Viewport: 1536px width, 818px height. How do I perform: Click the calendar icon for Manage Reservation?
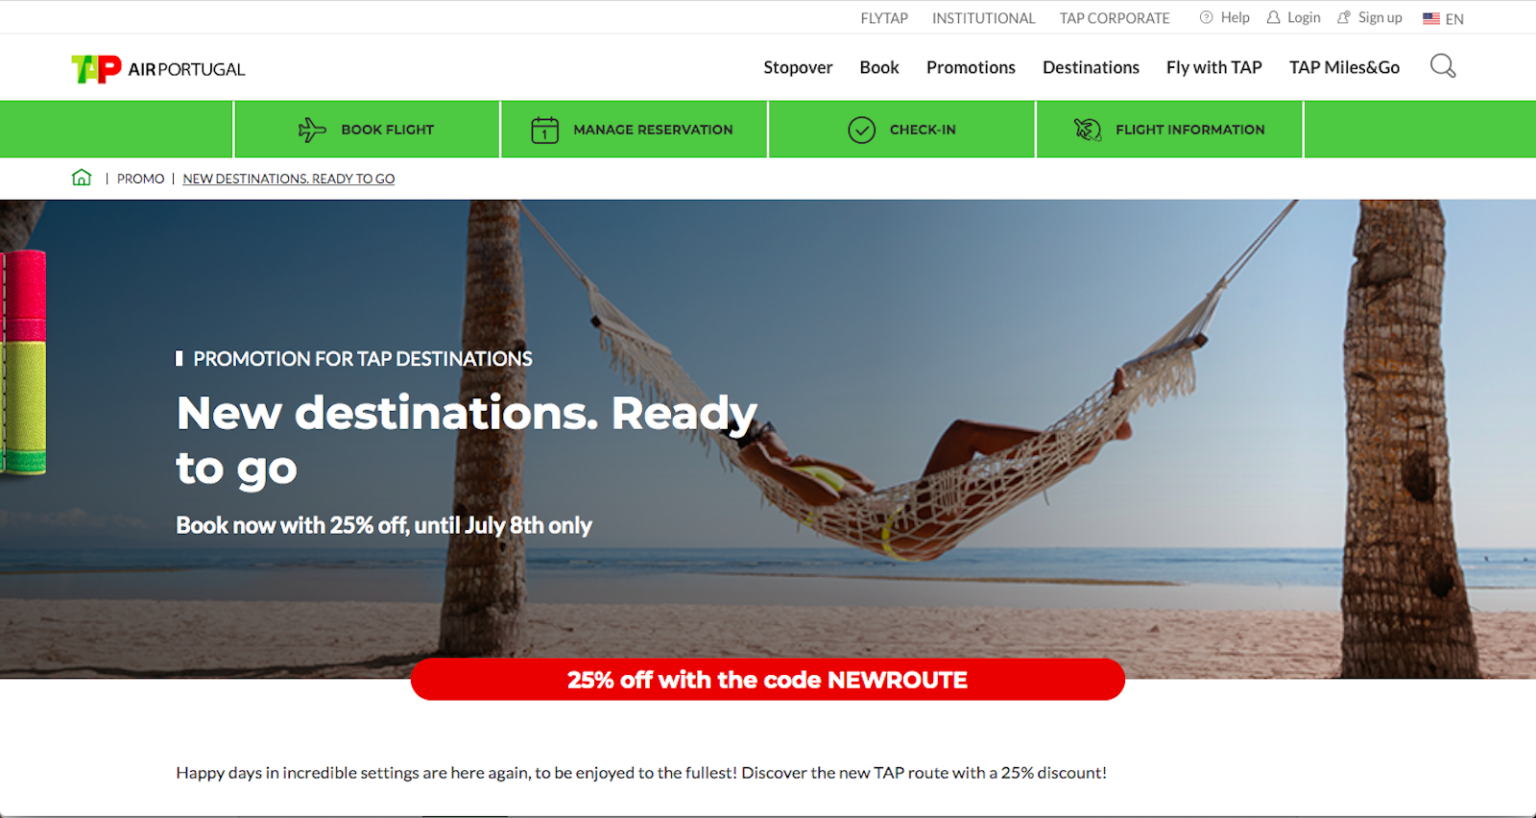(x=545, y=130)
